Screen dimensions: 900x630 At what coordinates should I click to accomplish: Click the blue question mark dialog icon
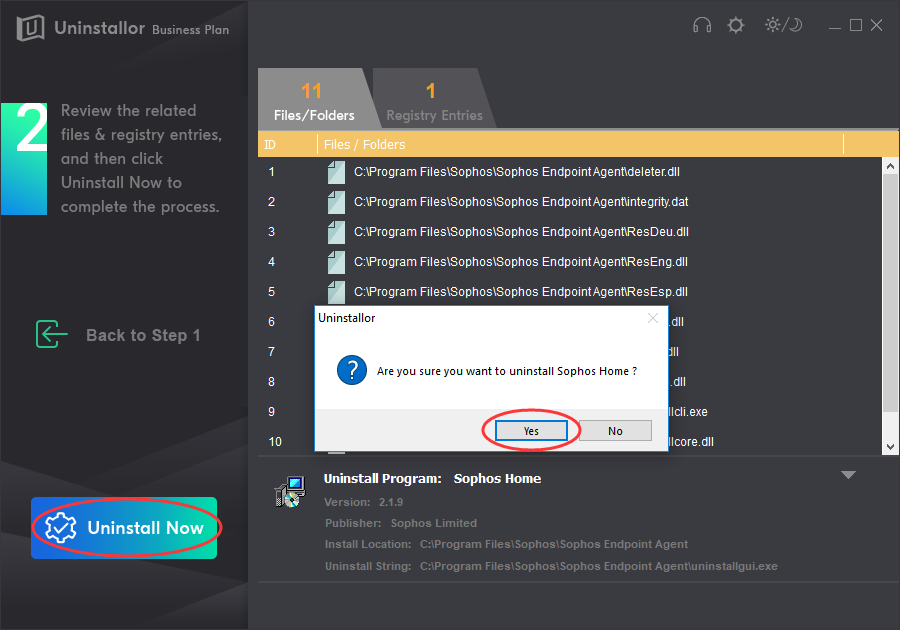(x=352, y=370)
